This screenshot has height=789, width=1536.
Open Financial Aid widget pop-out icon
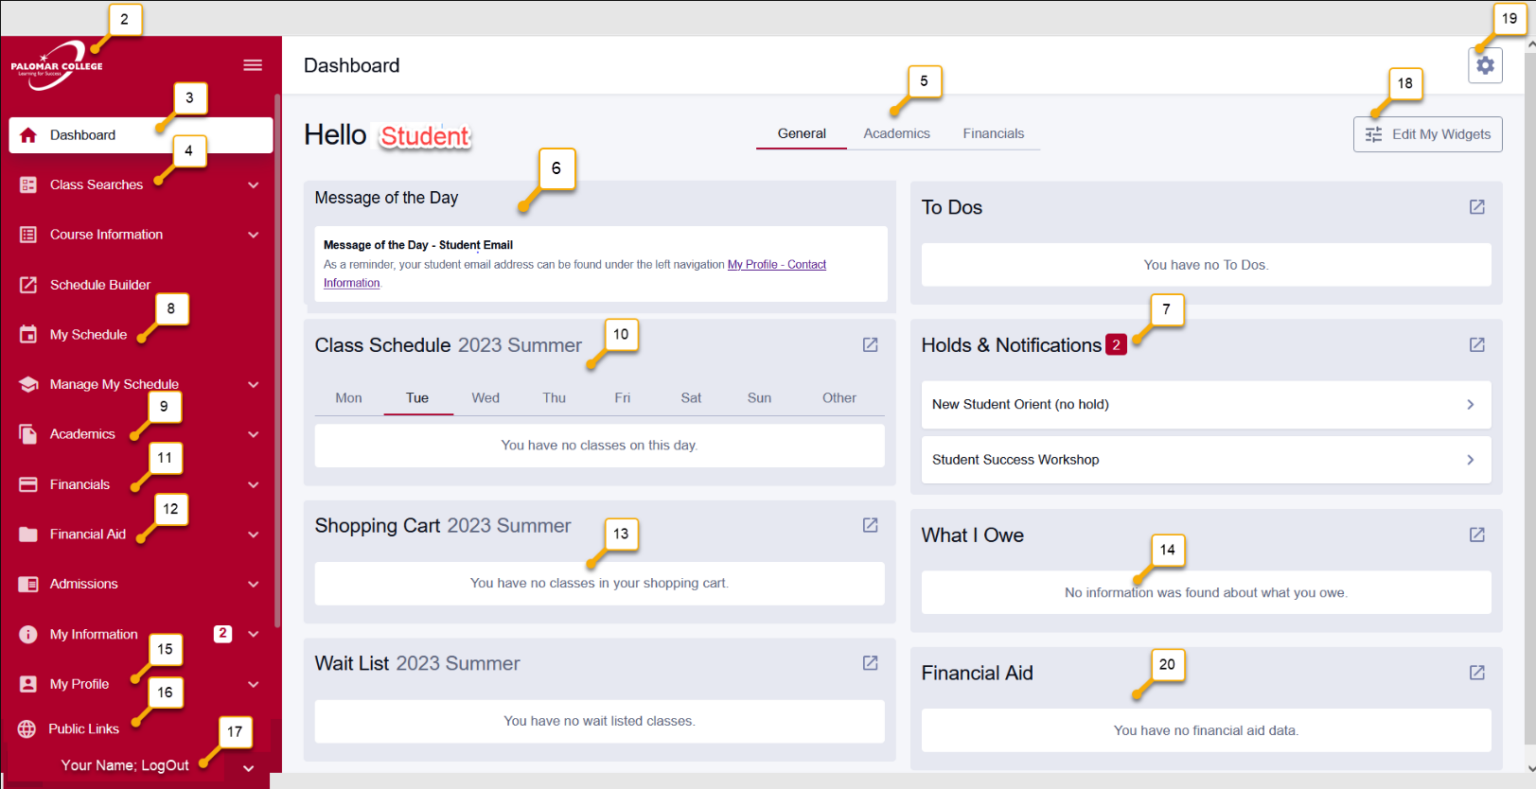pos(1476,673)
